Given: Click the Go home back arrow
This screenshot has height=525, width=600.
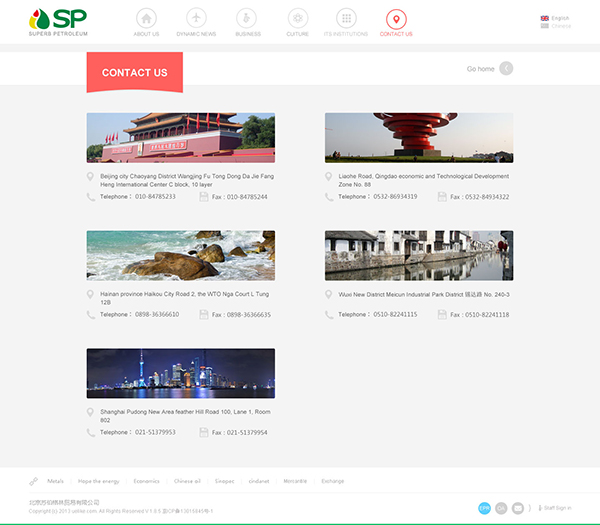Looking at the screenshot, I should [506, 69].
